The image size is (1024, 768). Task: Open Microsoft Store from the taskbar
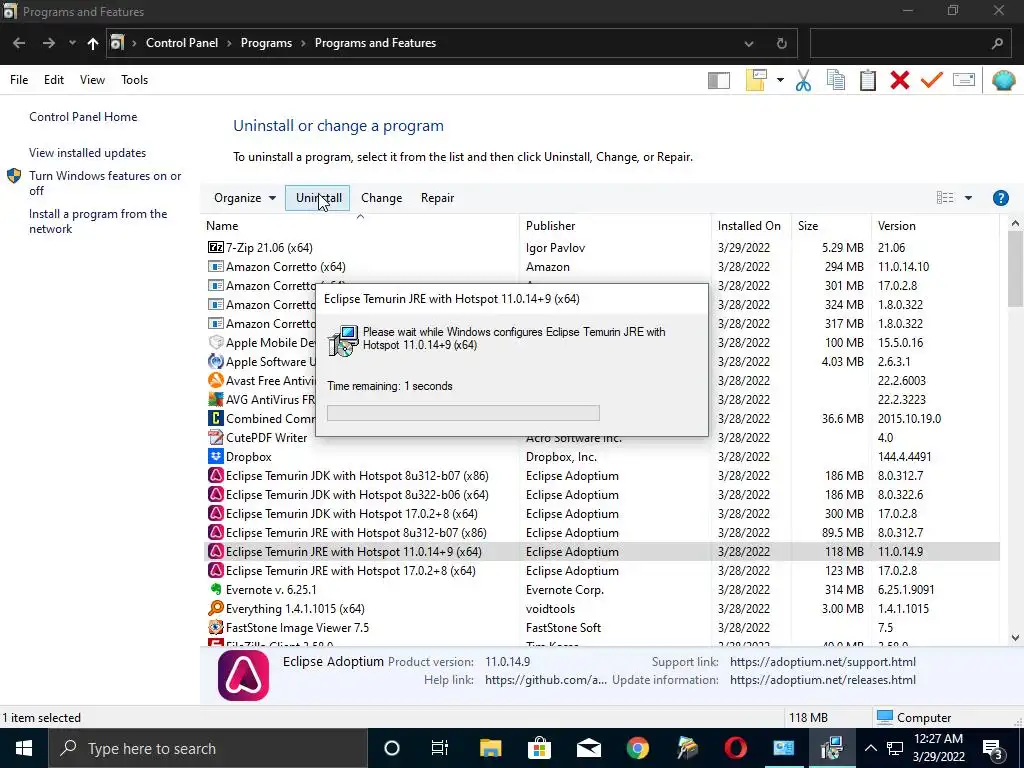click(x=539, y=748)
